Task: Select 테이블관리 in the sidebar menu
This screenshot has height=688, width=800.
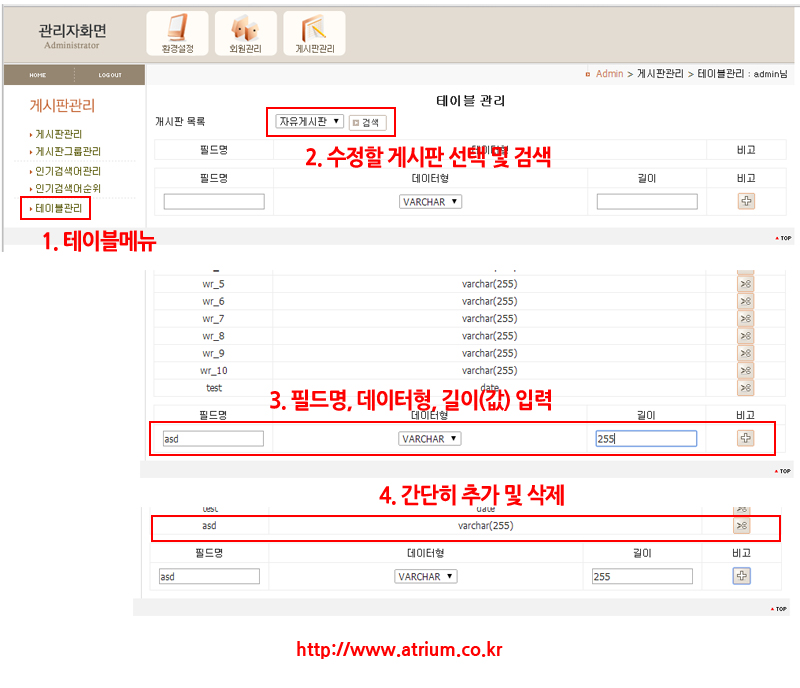Action: point(58,208)
